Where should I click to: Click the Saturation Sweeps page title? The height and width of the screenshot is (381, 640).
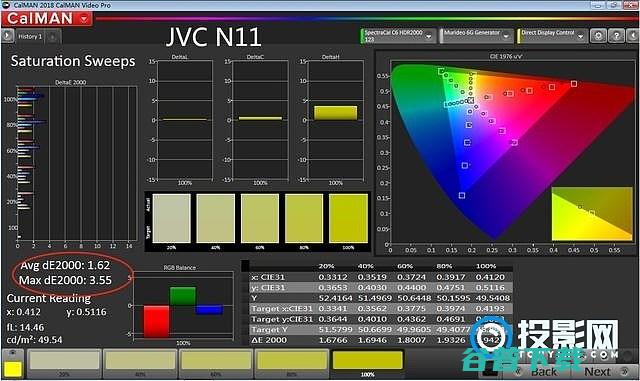click(x=73, y=61)
